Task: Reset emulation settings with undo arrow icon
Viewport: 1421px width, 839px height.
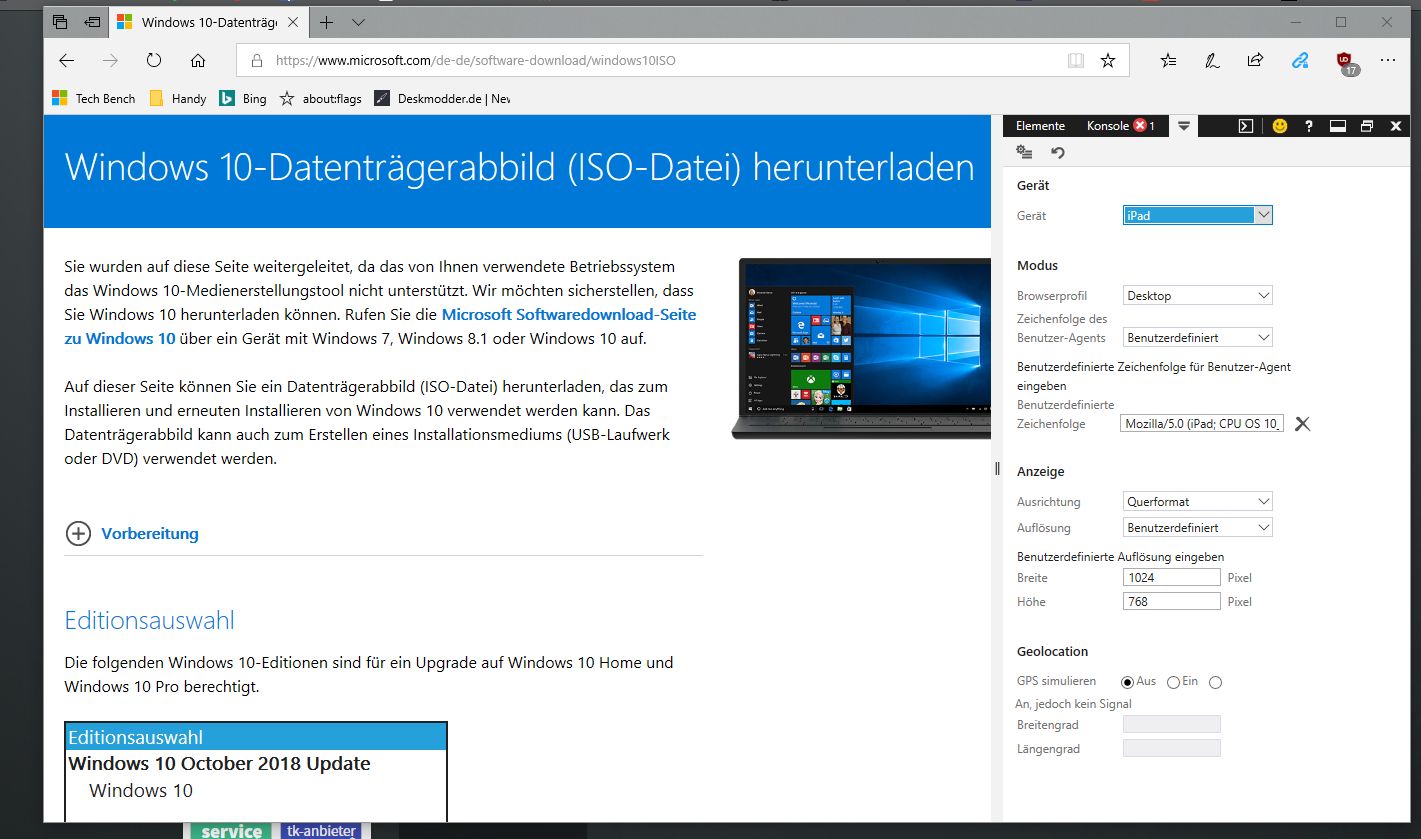Action: (1058, 152)
